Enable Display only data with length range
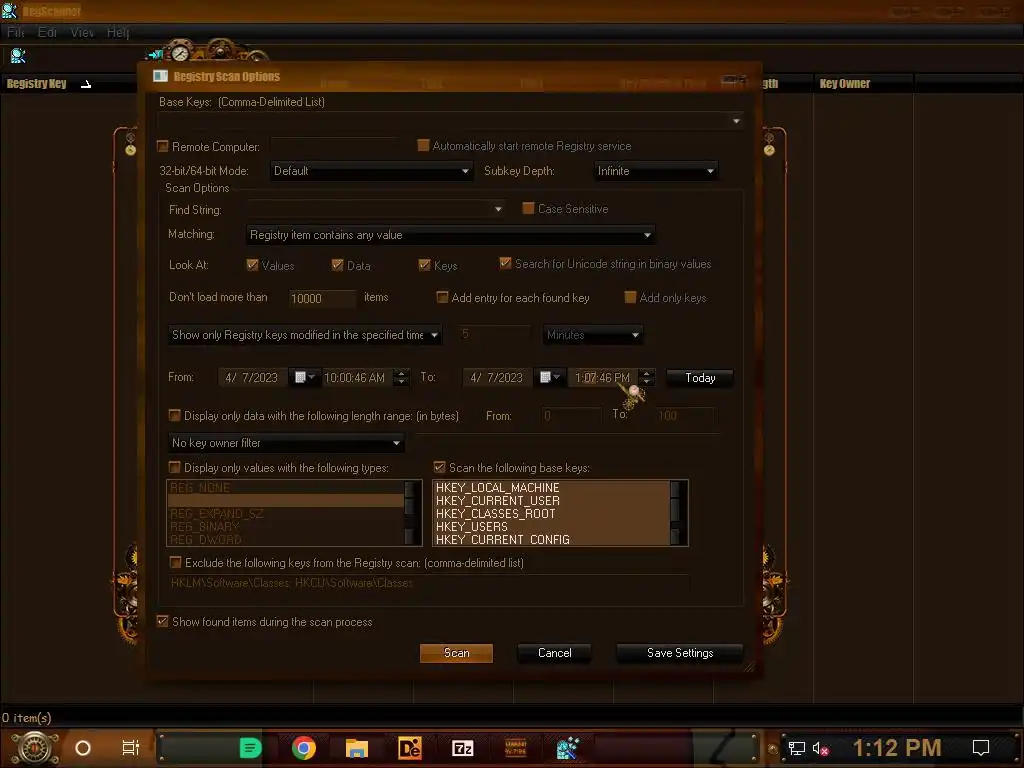 point(174,415)
